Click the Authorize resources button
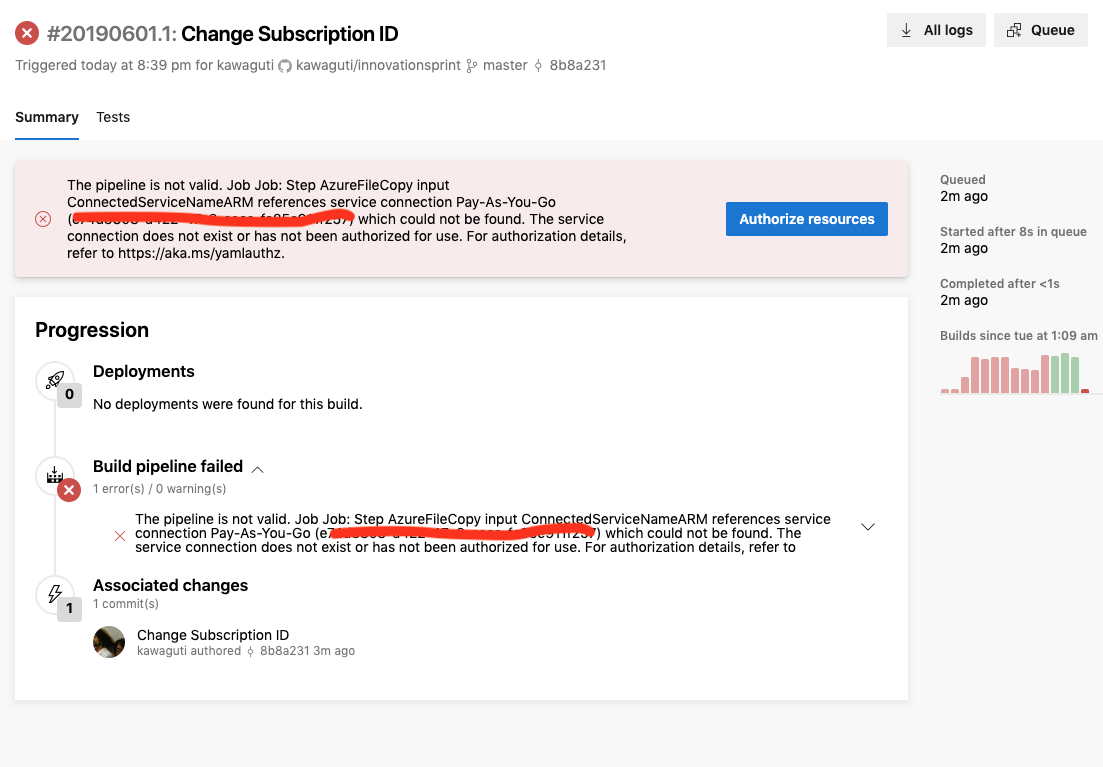1103x767 pixels. click(806, 219)
